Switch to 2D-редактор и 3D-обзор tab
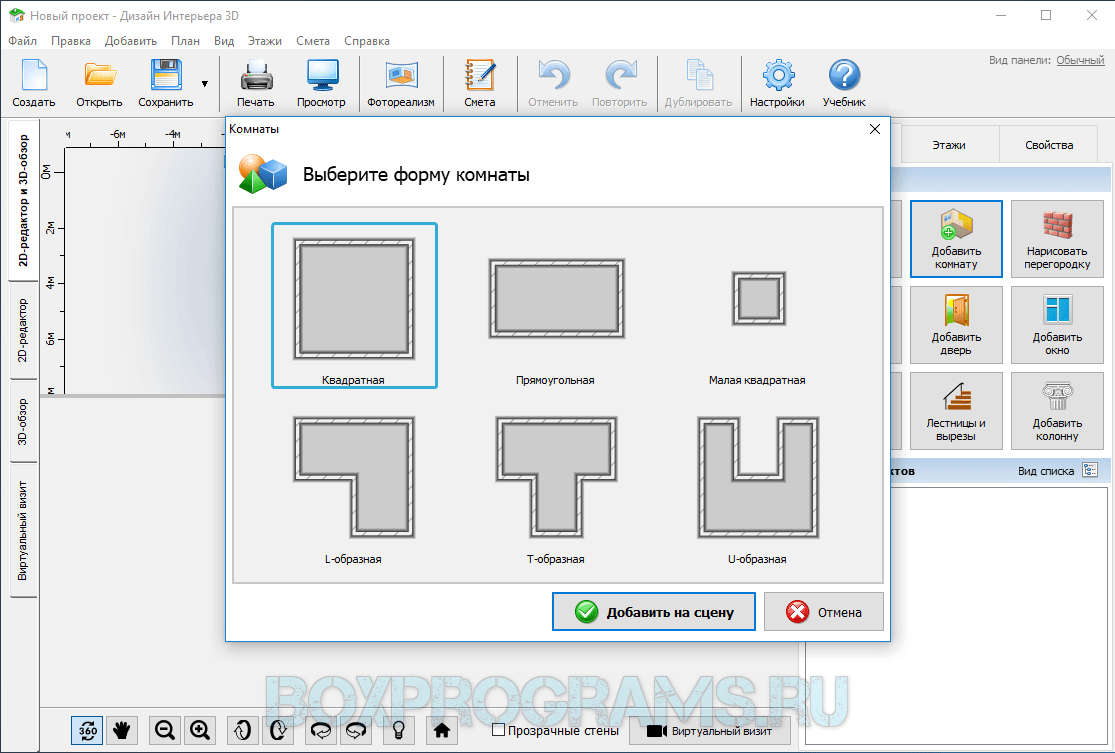Screen dimensions: 1115x753 [x=23, y=201]
